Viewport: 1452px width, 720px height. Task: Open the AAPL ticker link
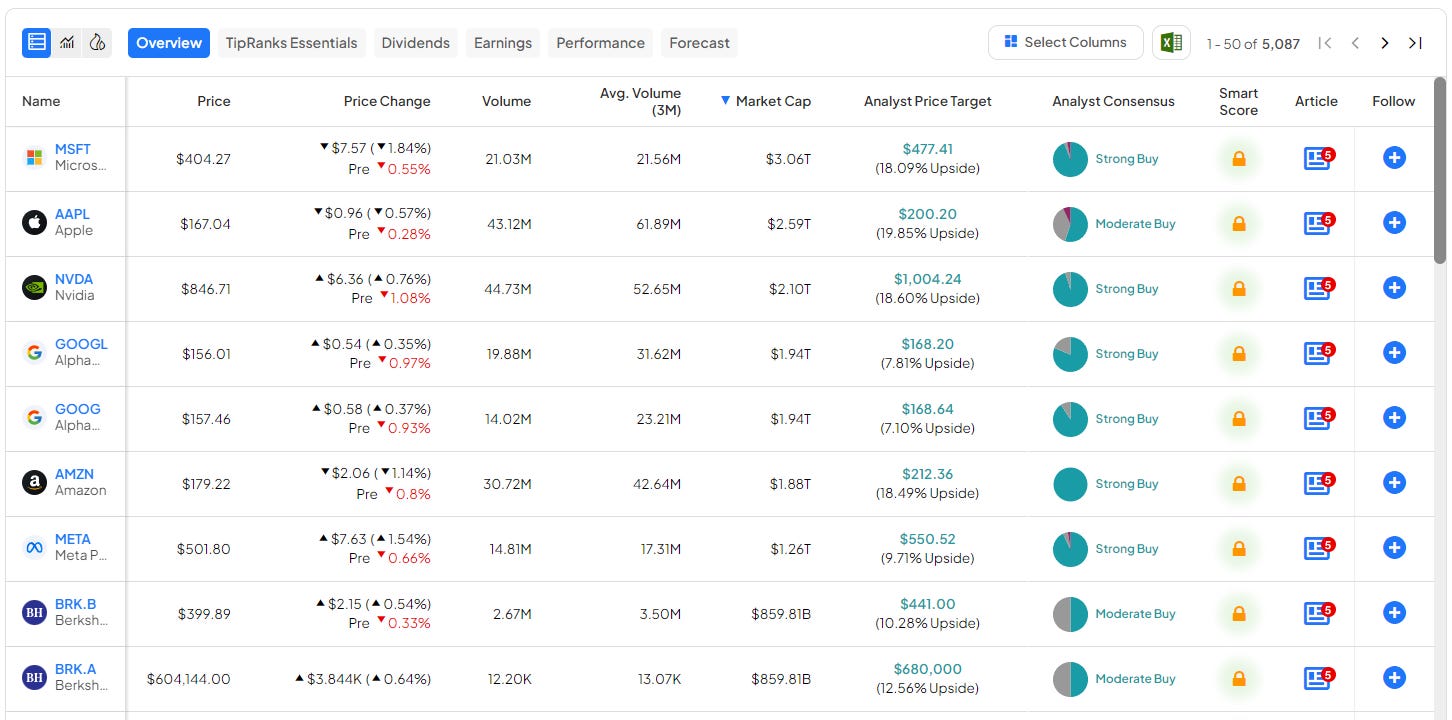[72, 214]
